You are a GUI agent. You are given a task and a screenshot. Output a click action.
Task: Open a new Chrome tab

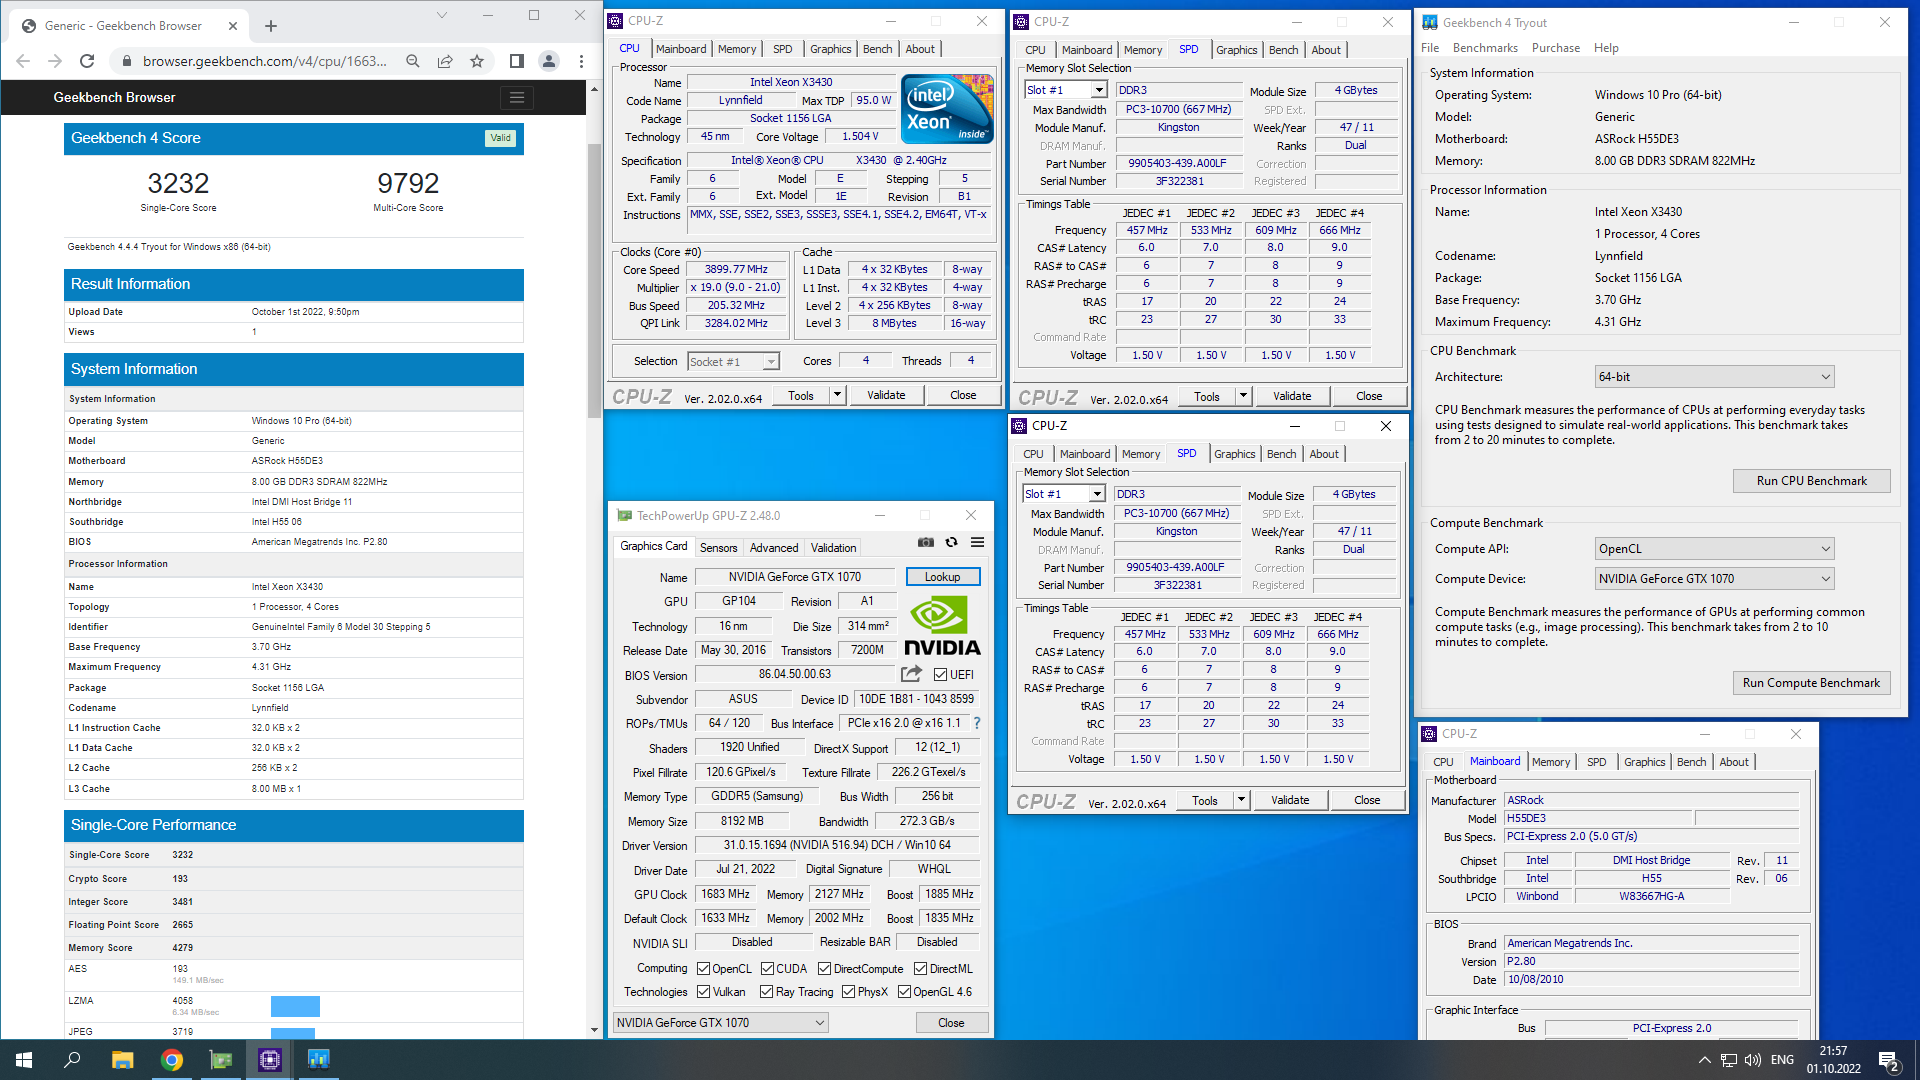[271, 26]
